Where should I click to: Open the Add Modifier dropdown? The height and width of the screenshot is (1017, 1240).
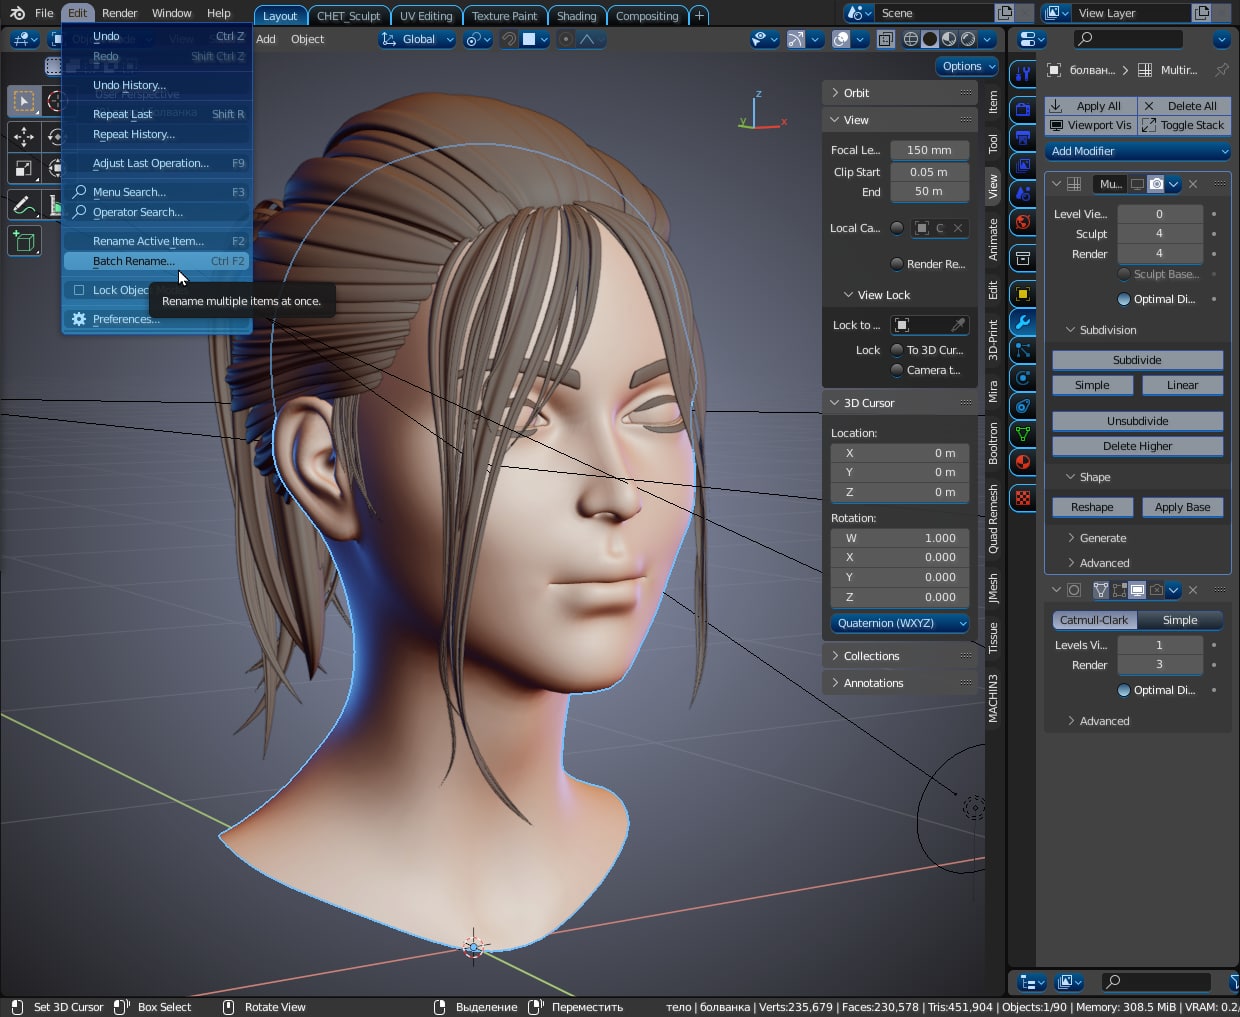[1138, 151]
